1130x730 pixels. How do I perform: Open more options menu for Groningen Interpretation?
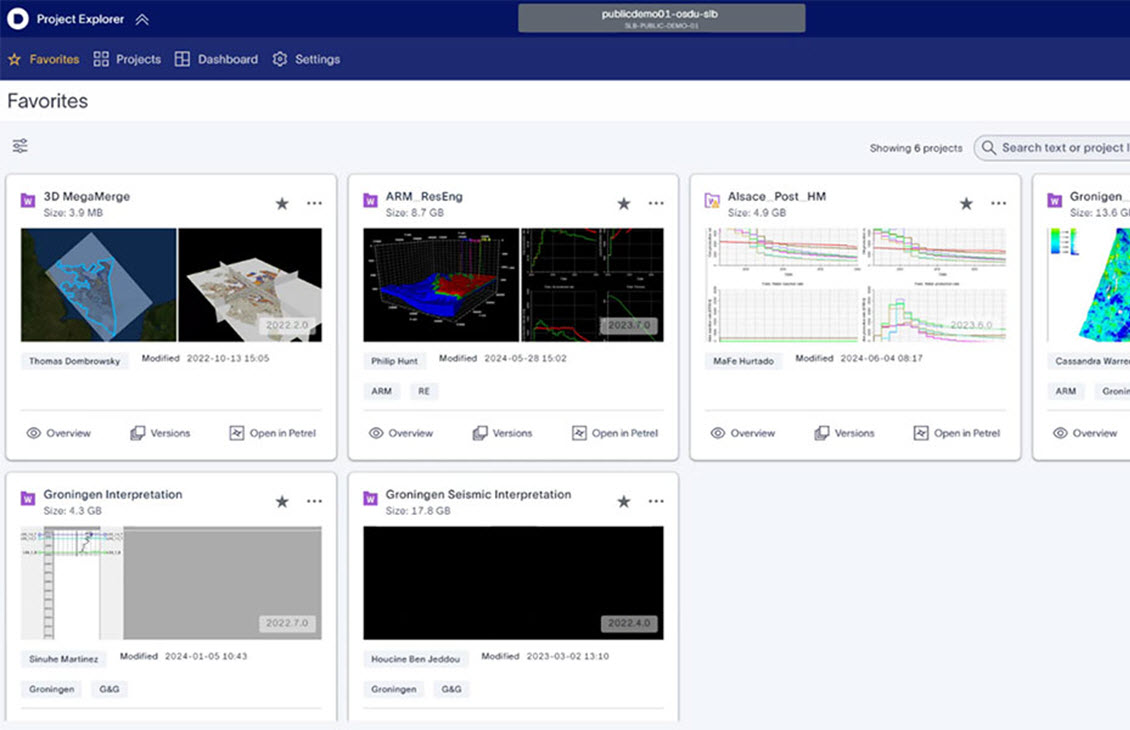pos(314,501)
